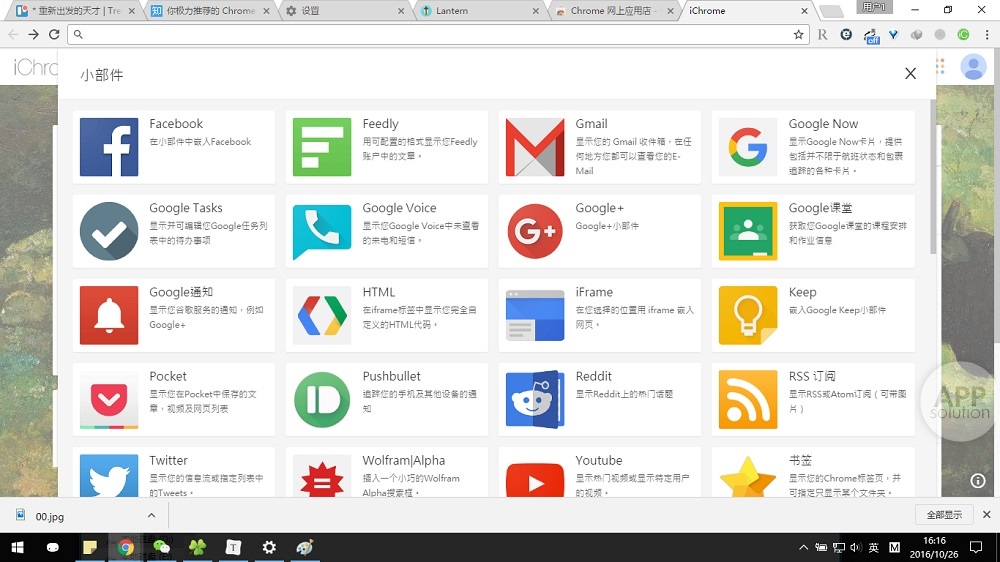
Task: Show hidden system tray icons
Action: [x=804, y=547]
